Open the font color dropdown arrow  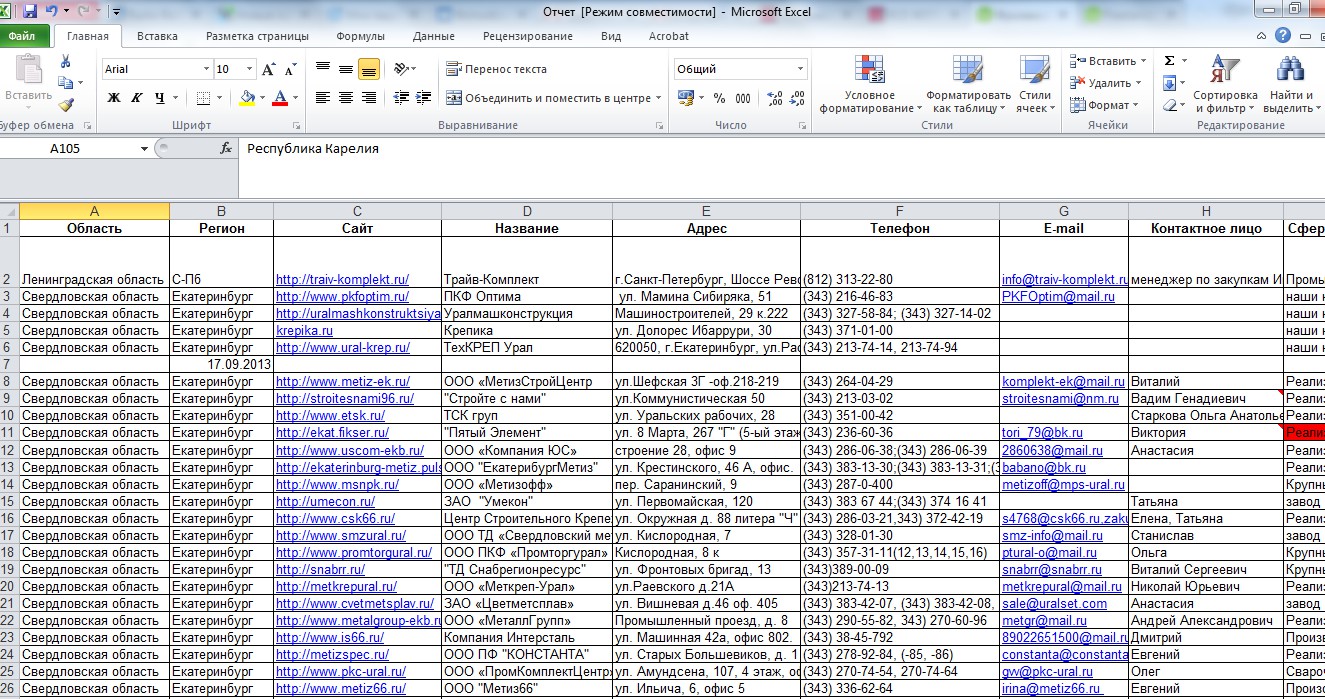(295, 98)
